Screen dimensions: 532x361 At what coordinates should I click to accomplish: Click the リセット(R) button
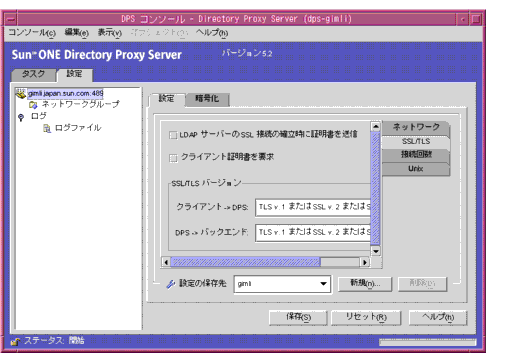click(x=366, y=318)
